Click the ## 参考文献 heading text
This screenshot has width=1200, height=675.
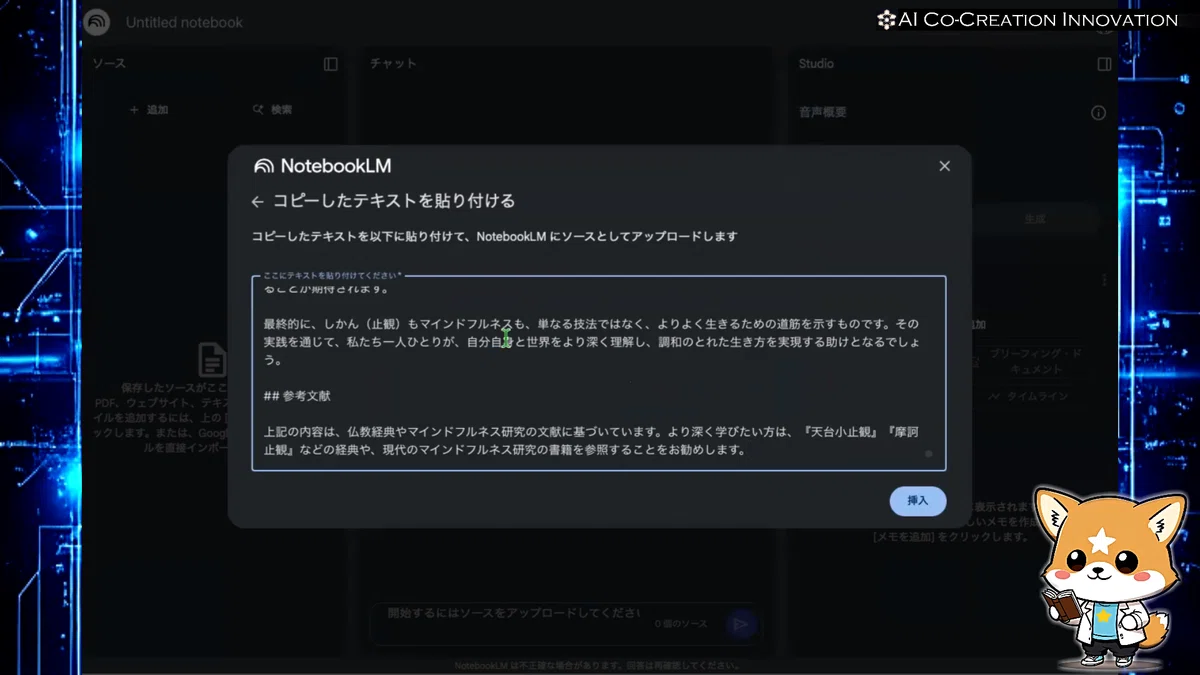tap(297, 396)
